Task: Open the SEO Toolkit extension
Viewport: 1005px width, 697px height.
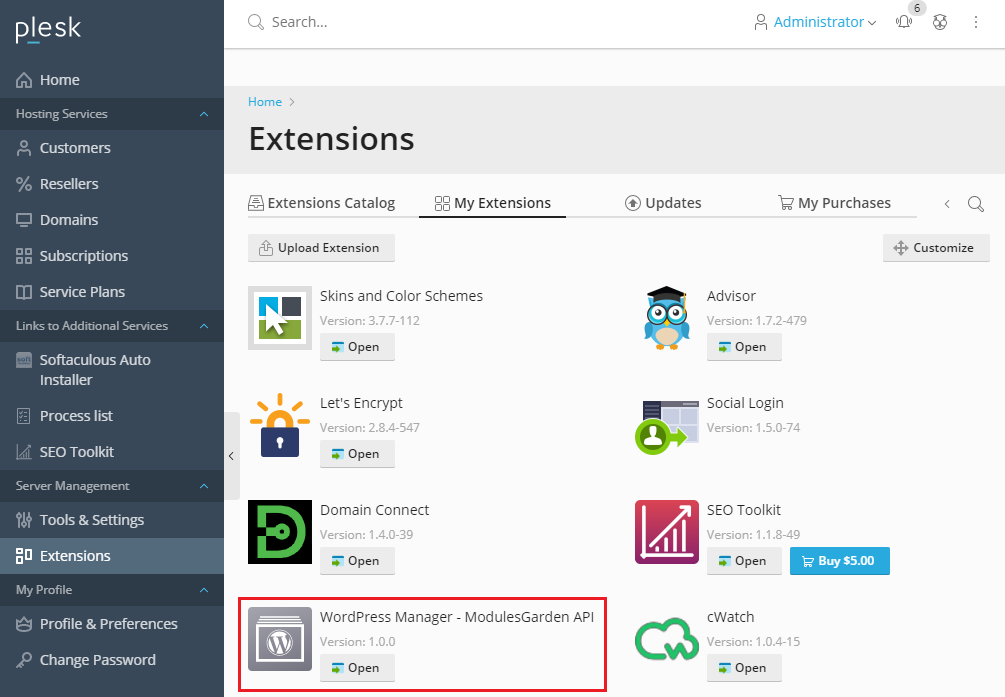Action: (744, 561)
